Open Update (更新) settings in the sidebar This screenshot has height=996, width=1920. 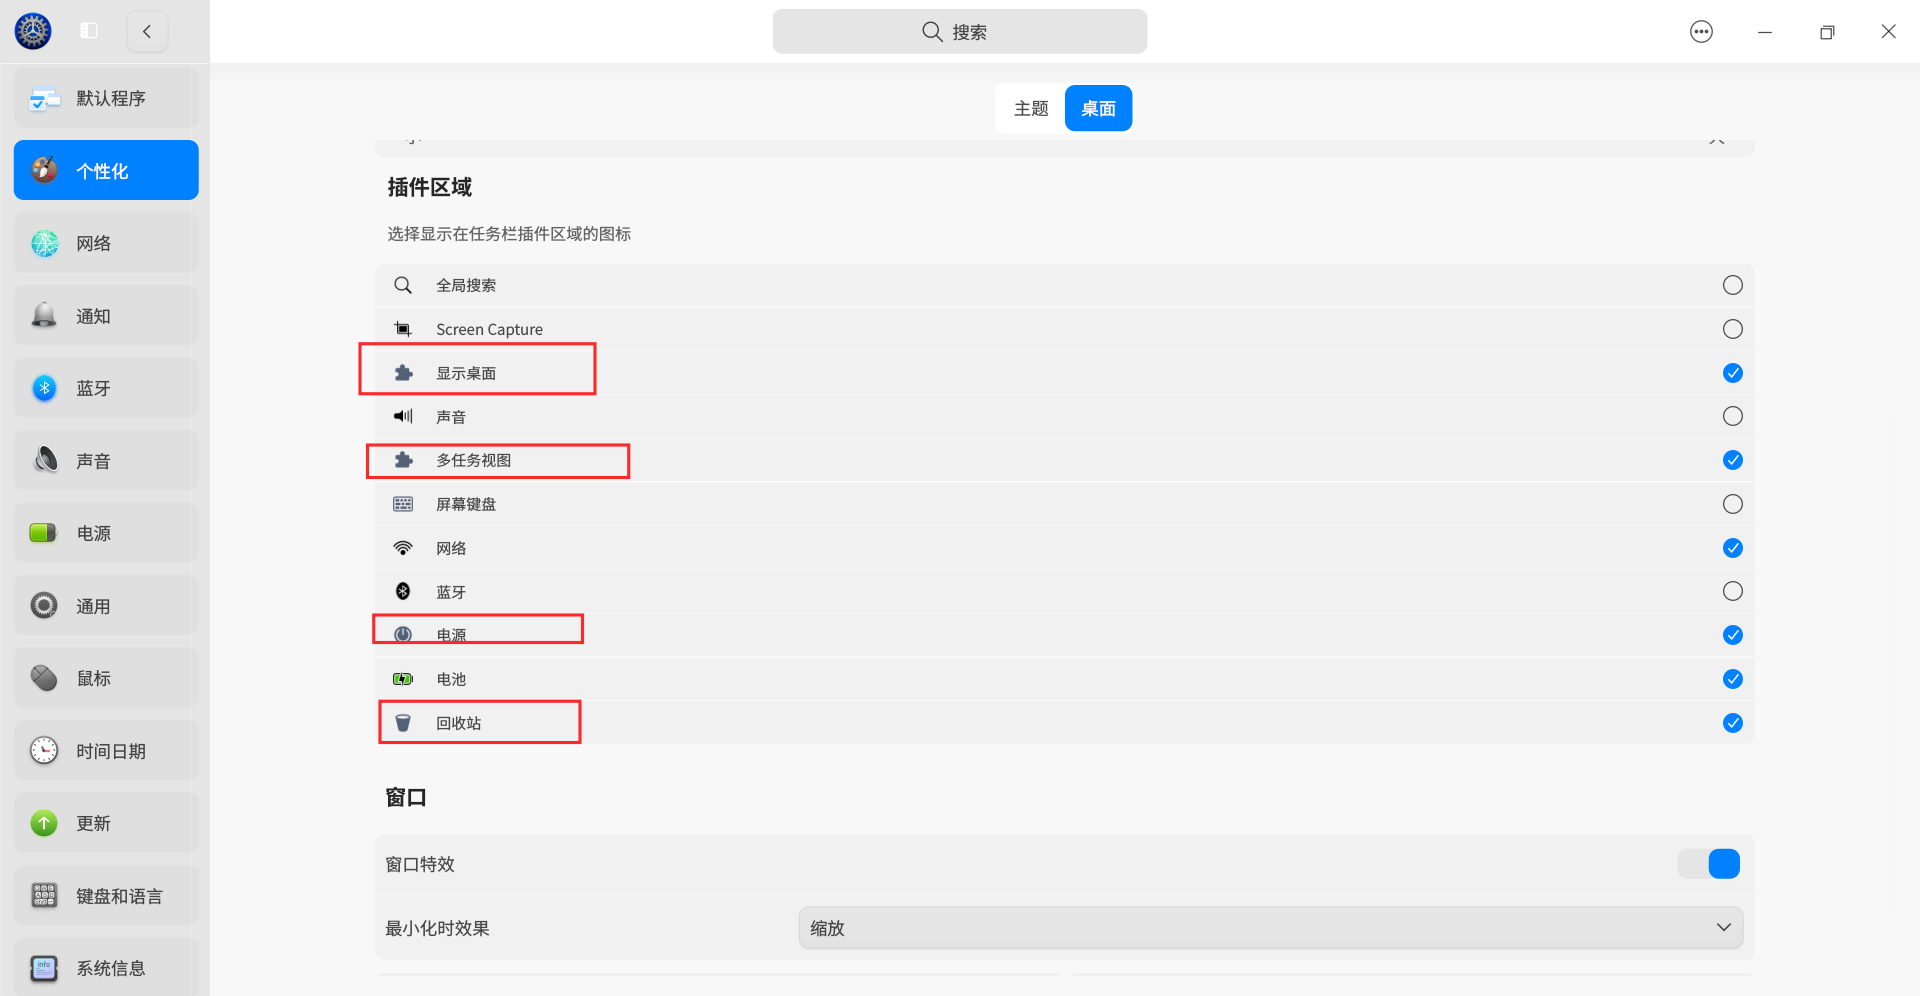point(106,823)
